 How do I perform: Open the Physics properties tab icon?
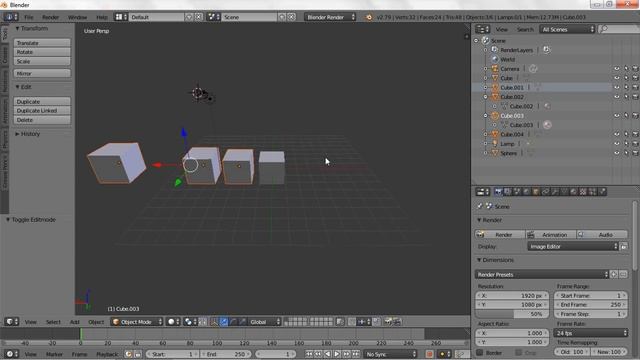(x=602, y=192)
